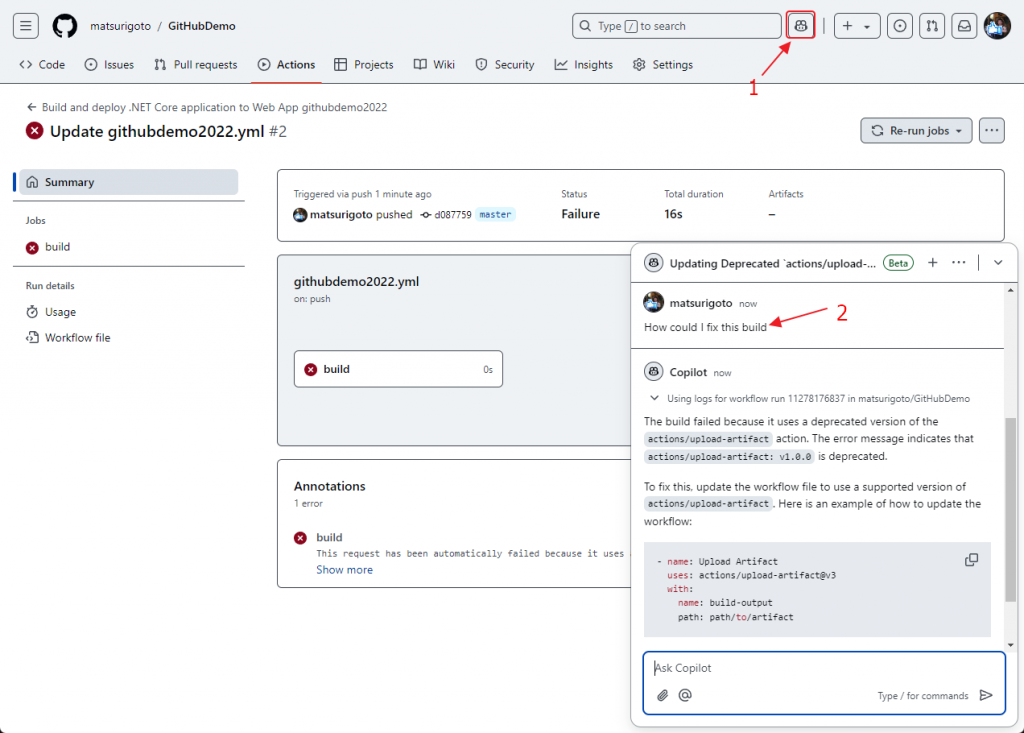This screenshot has width=1024, height=733.
Task: Copy the YAML code snippet
Action: (x=972, y=560)
